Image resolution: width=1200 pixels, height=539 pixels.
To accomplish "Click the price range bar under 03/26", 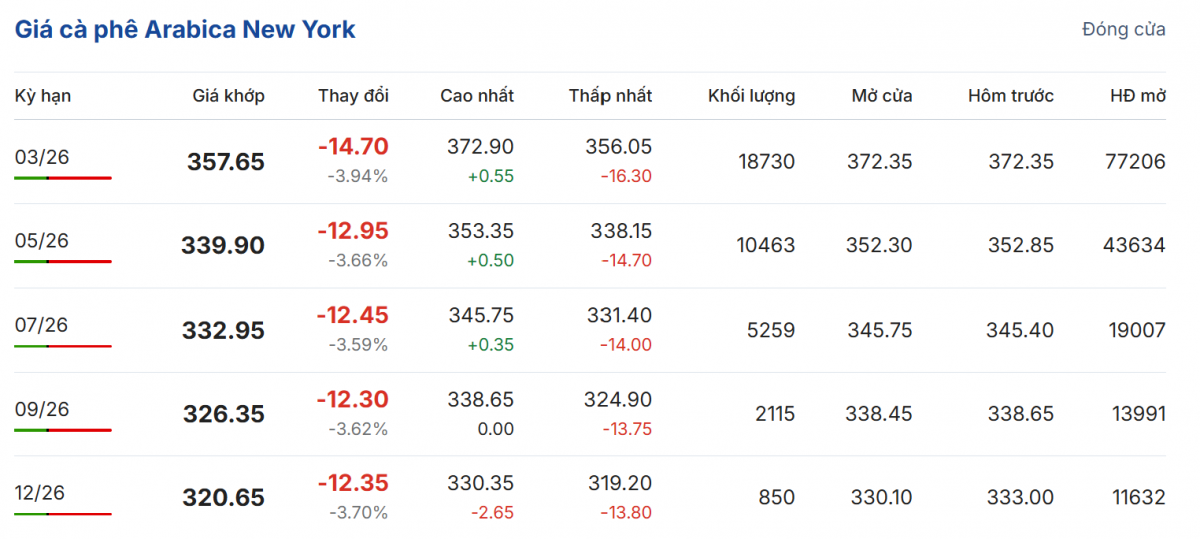I will coord(63,178).
